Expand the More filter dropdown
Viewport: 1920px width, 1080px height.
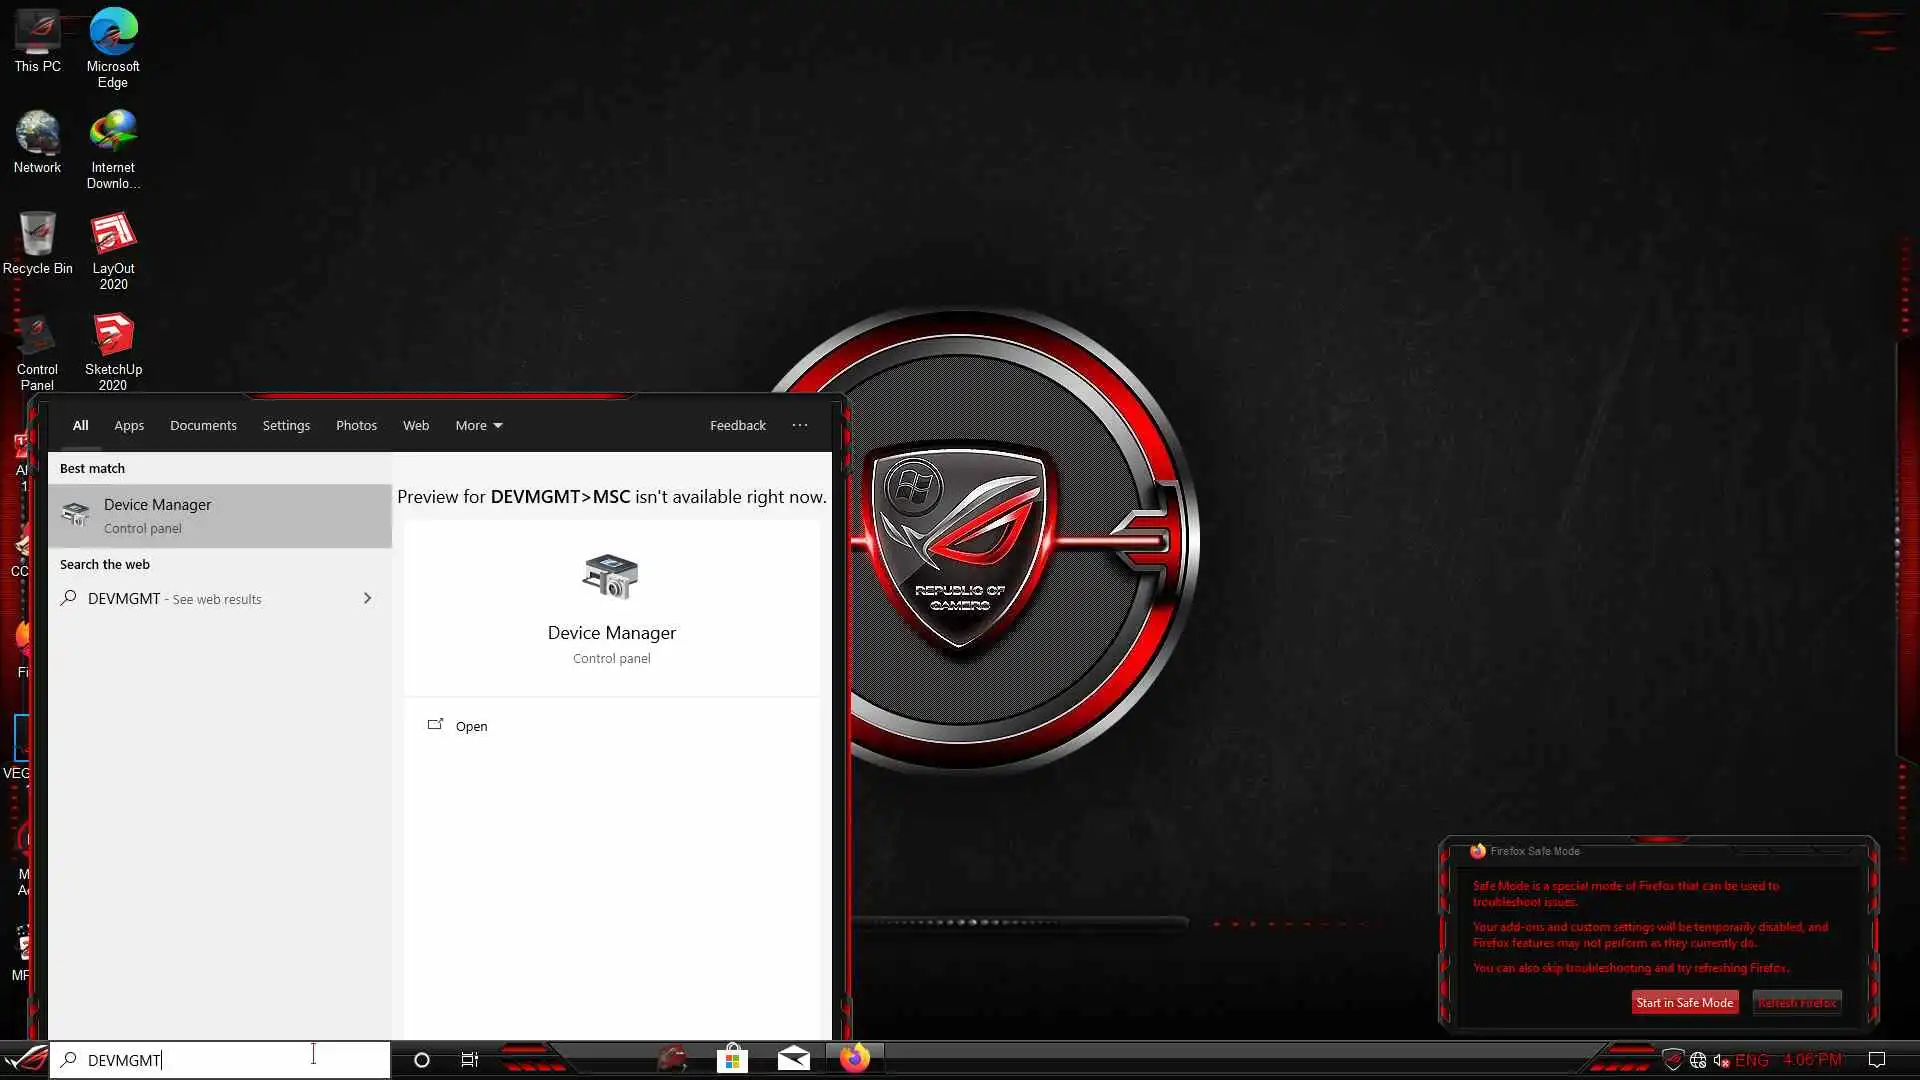tap(478, 425)
